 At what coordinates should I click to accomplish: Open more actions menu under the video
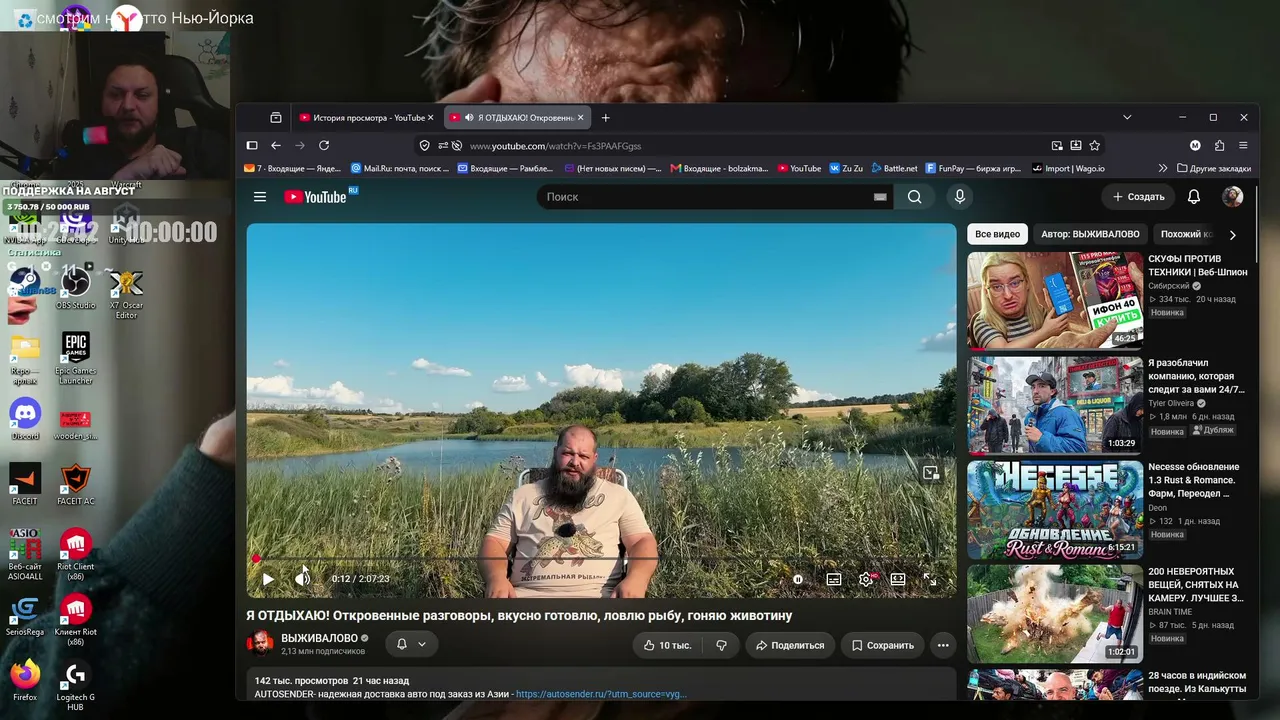coord(943,645)
